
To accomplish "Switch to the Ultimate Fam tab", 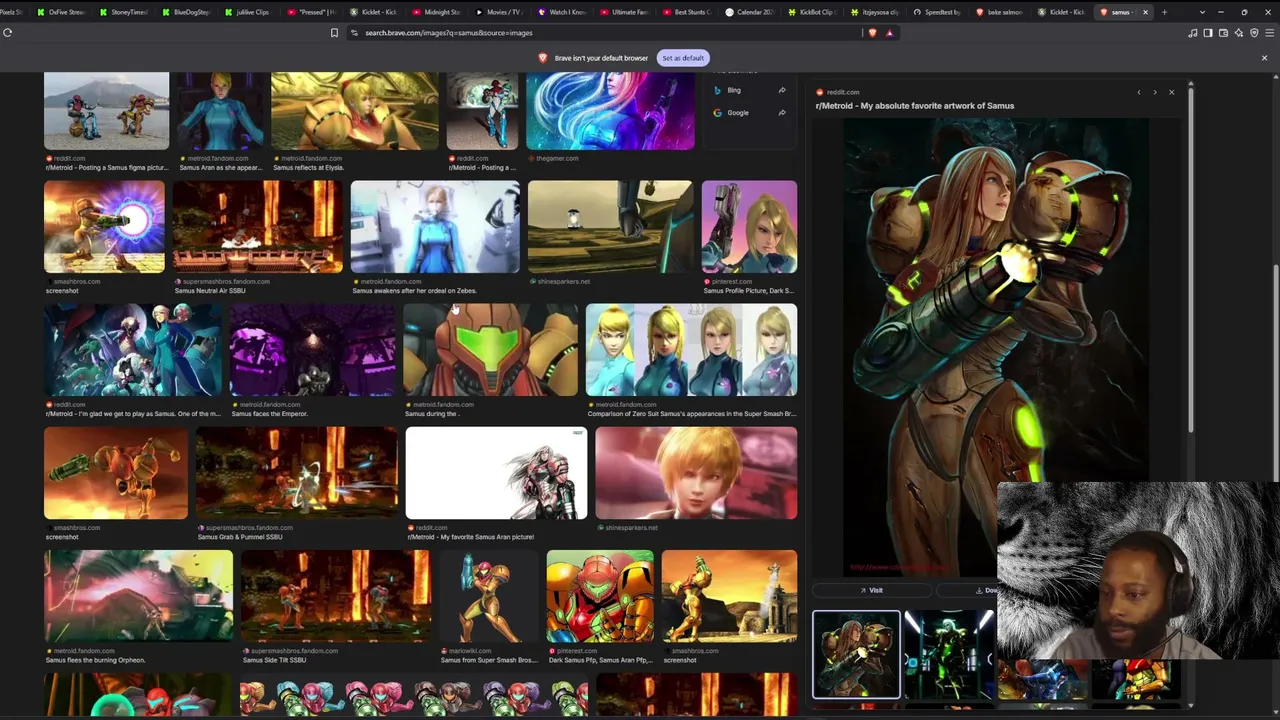I will [625, 12].
